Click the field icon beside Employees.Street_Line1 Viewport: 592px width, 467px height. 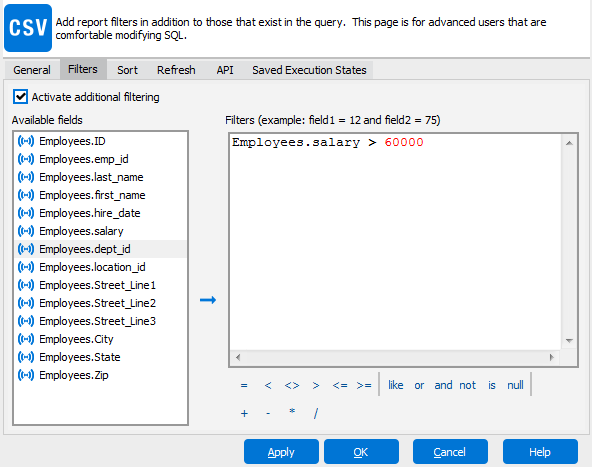26,285
